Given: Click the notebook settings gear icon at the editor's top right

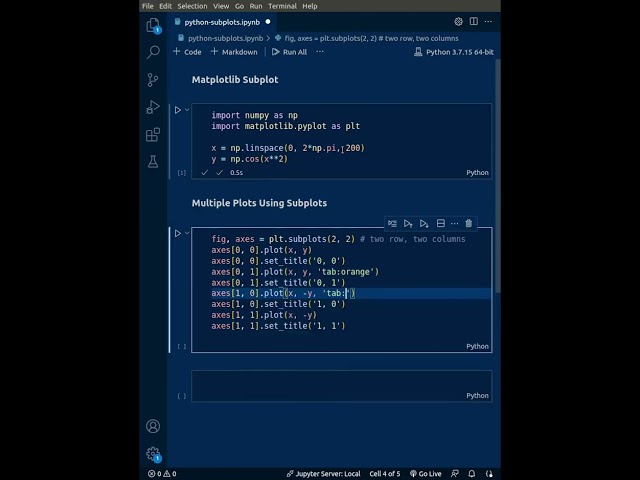Looking at the screenshot, I should tap(458, 22).
